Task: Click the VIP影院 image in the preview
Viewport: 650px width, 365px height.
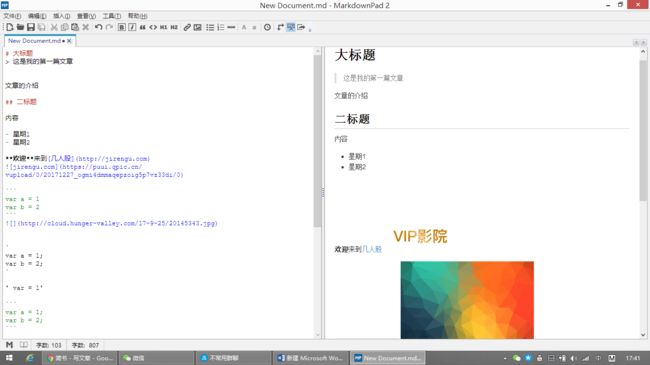Action: click(x=420, y=236)
